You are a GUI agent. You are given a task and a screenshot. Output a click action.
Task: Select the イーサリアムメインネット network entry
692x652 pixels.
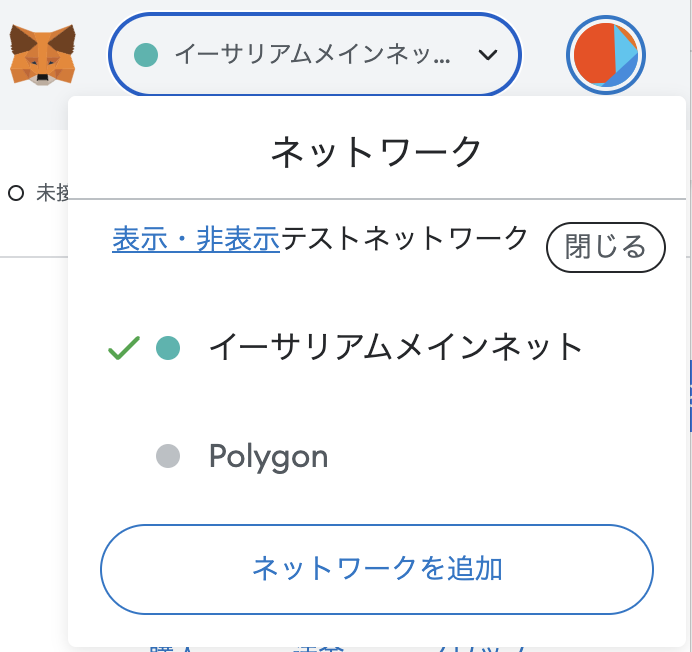click(376, 348)
